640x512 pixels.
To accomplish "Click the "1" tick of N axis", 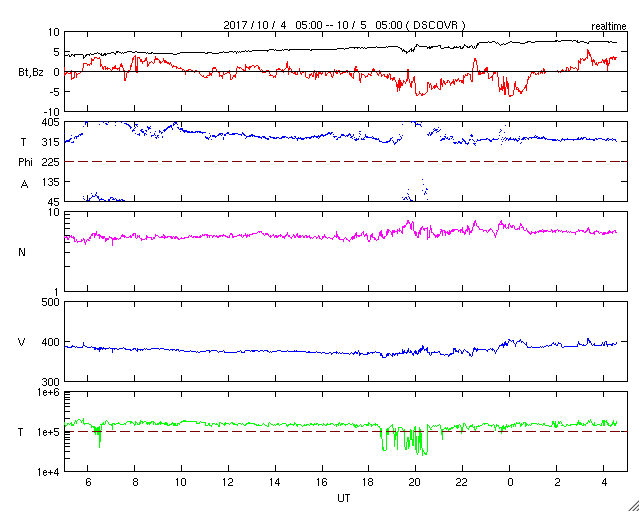I will coord(58,292).
